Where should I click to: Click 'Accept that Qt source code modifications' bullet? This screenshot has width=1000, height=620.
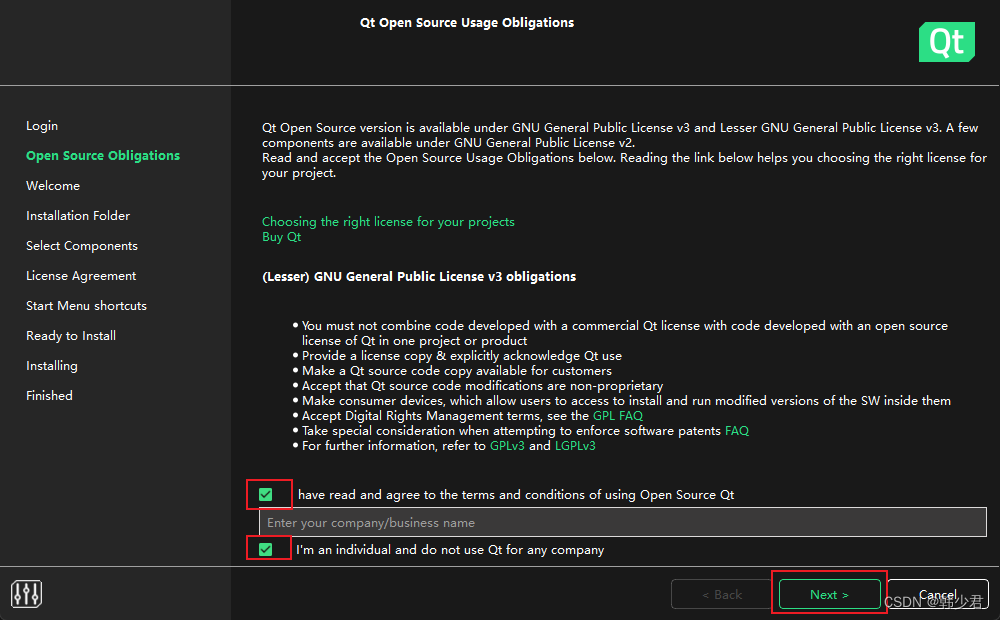tap(482, 386)
